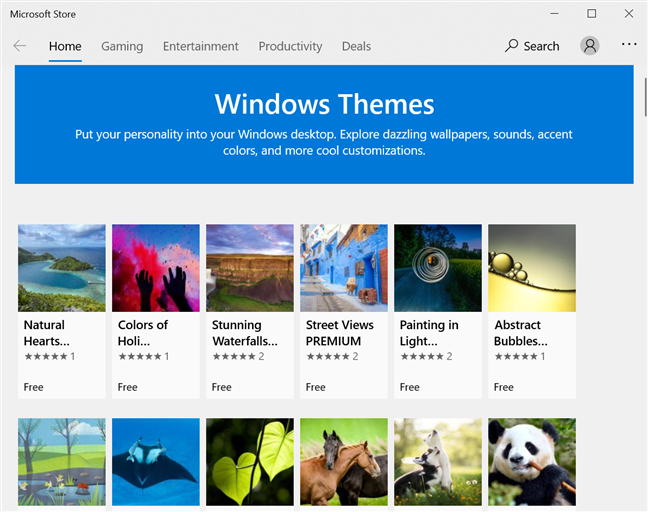Open Natural Hearts theme thumbnail
Viewport: 648px width, 512px height.
click(x=62, y=268)
